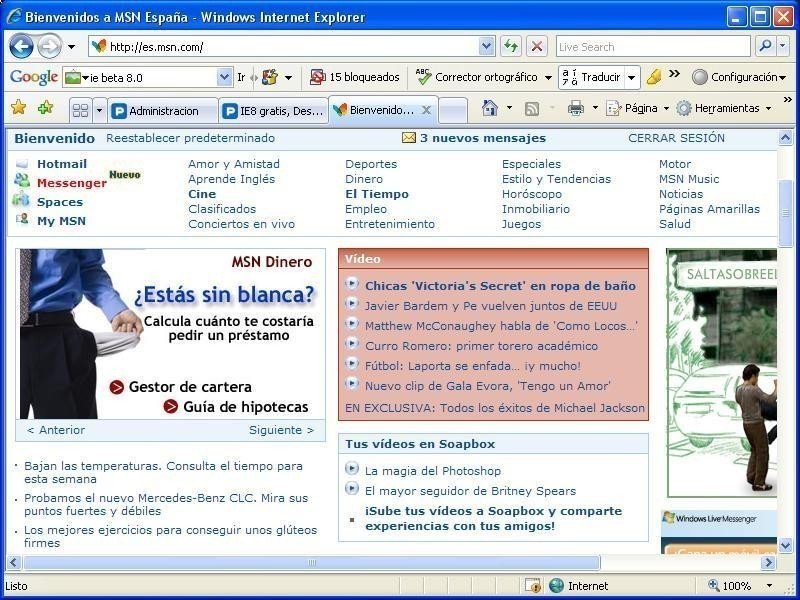800x600 pixels.
Task: Show more Google toolbar buttons chevron
Action: (674, 73)
